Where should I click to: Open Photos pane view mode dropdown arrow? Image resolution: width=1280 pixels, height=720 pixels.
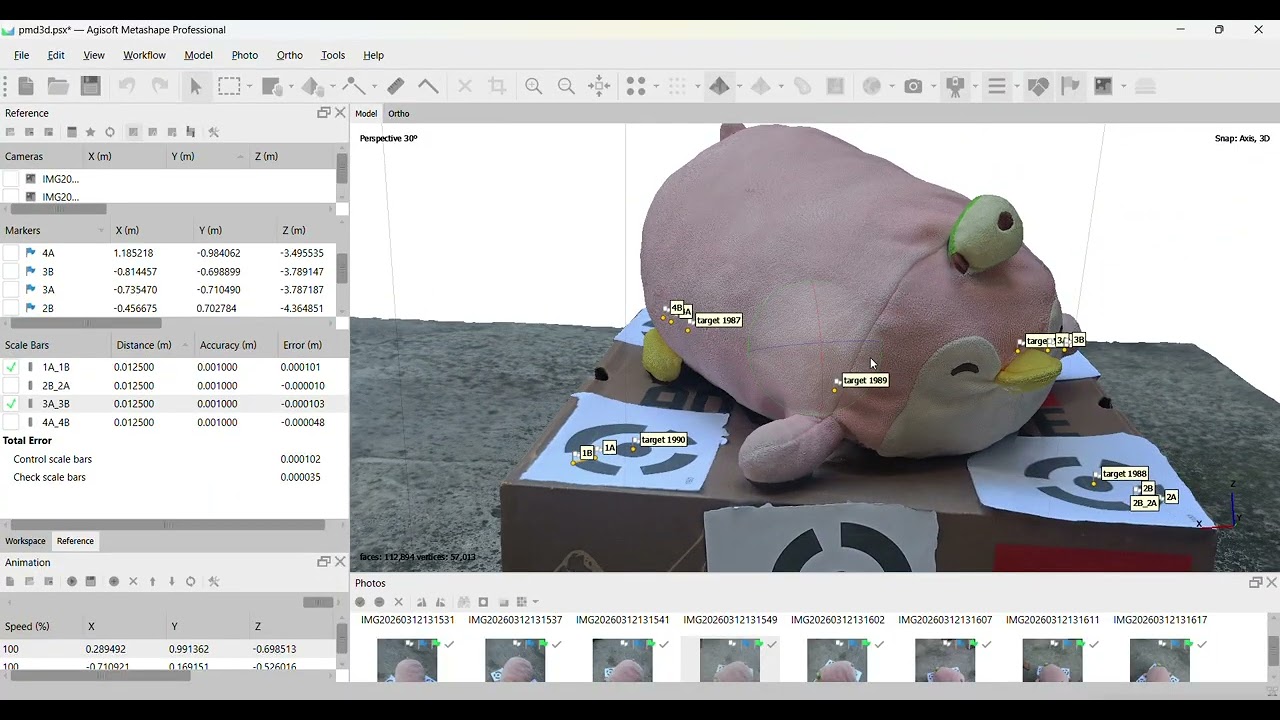click(536, 602)
